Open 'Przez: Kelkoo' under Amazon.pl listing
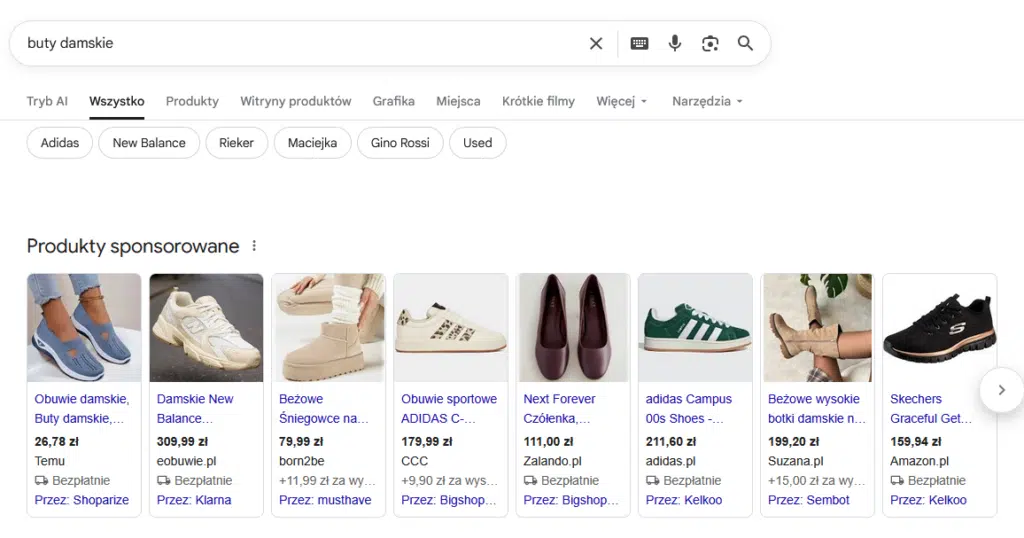Screen dimensions: 1024x538 click(x=928, y=500)
